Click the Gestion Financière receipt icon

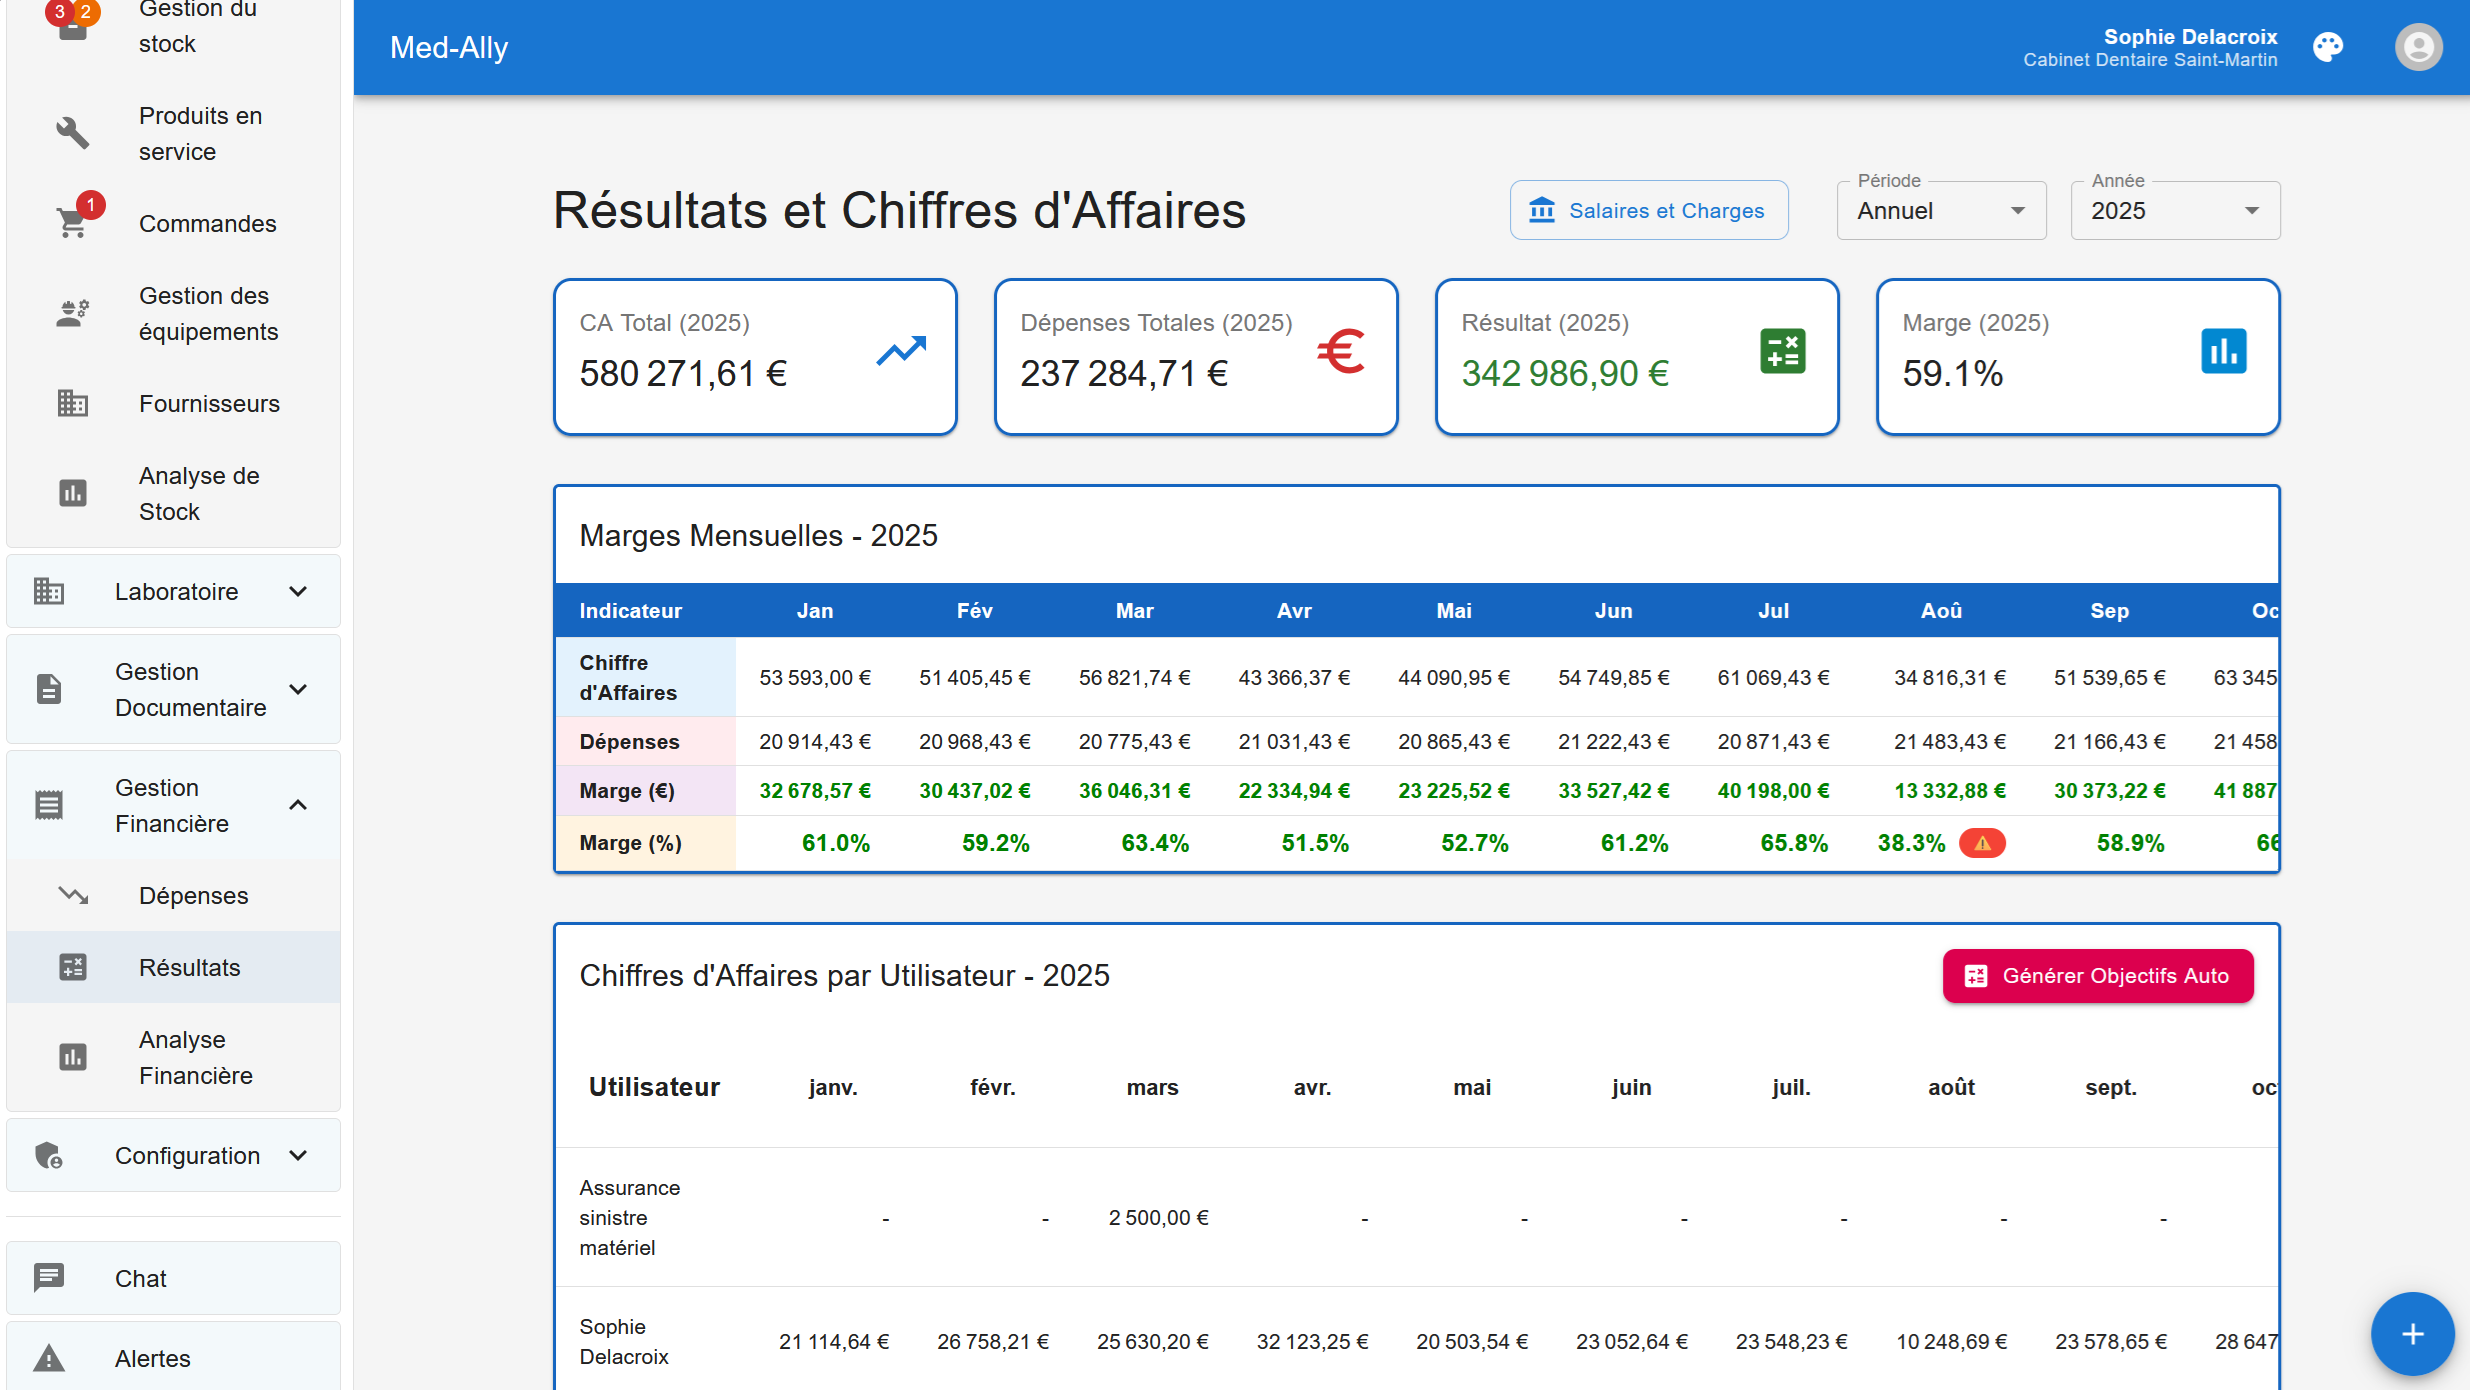click(48, 805)
